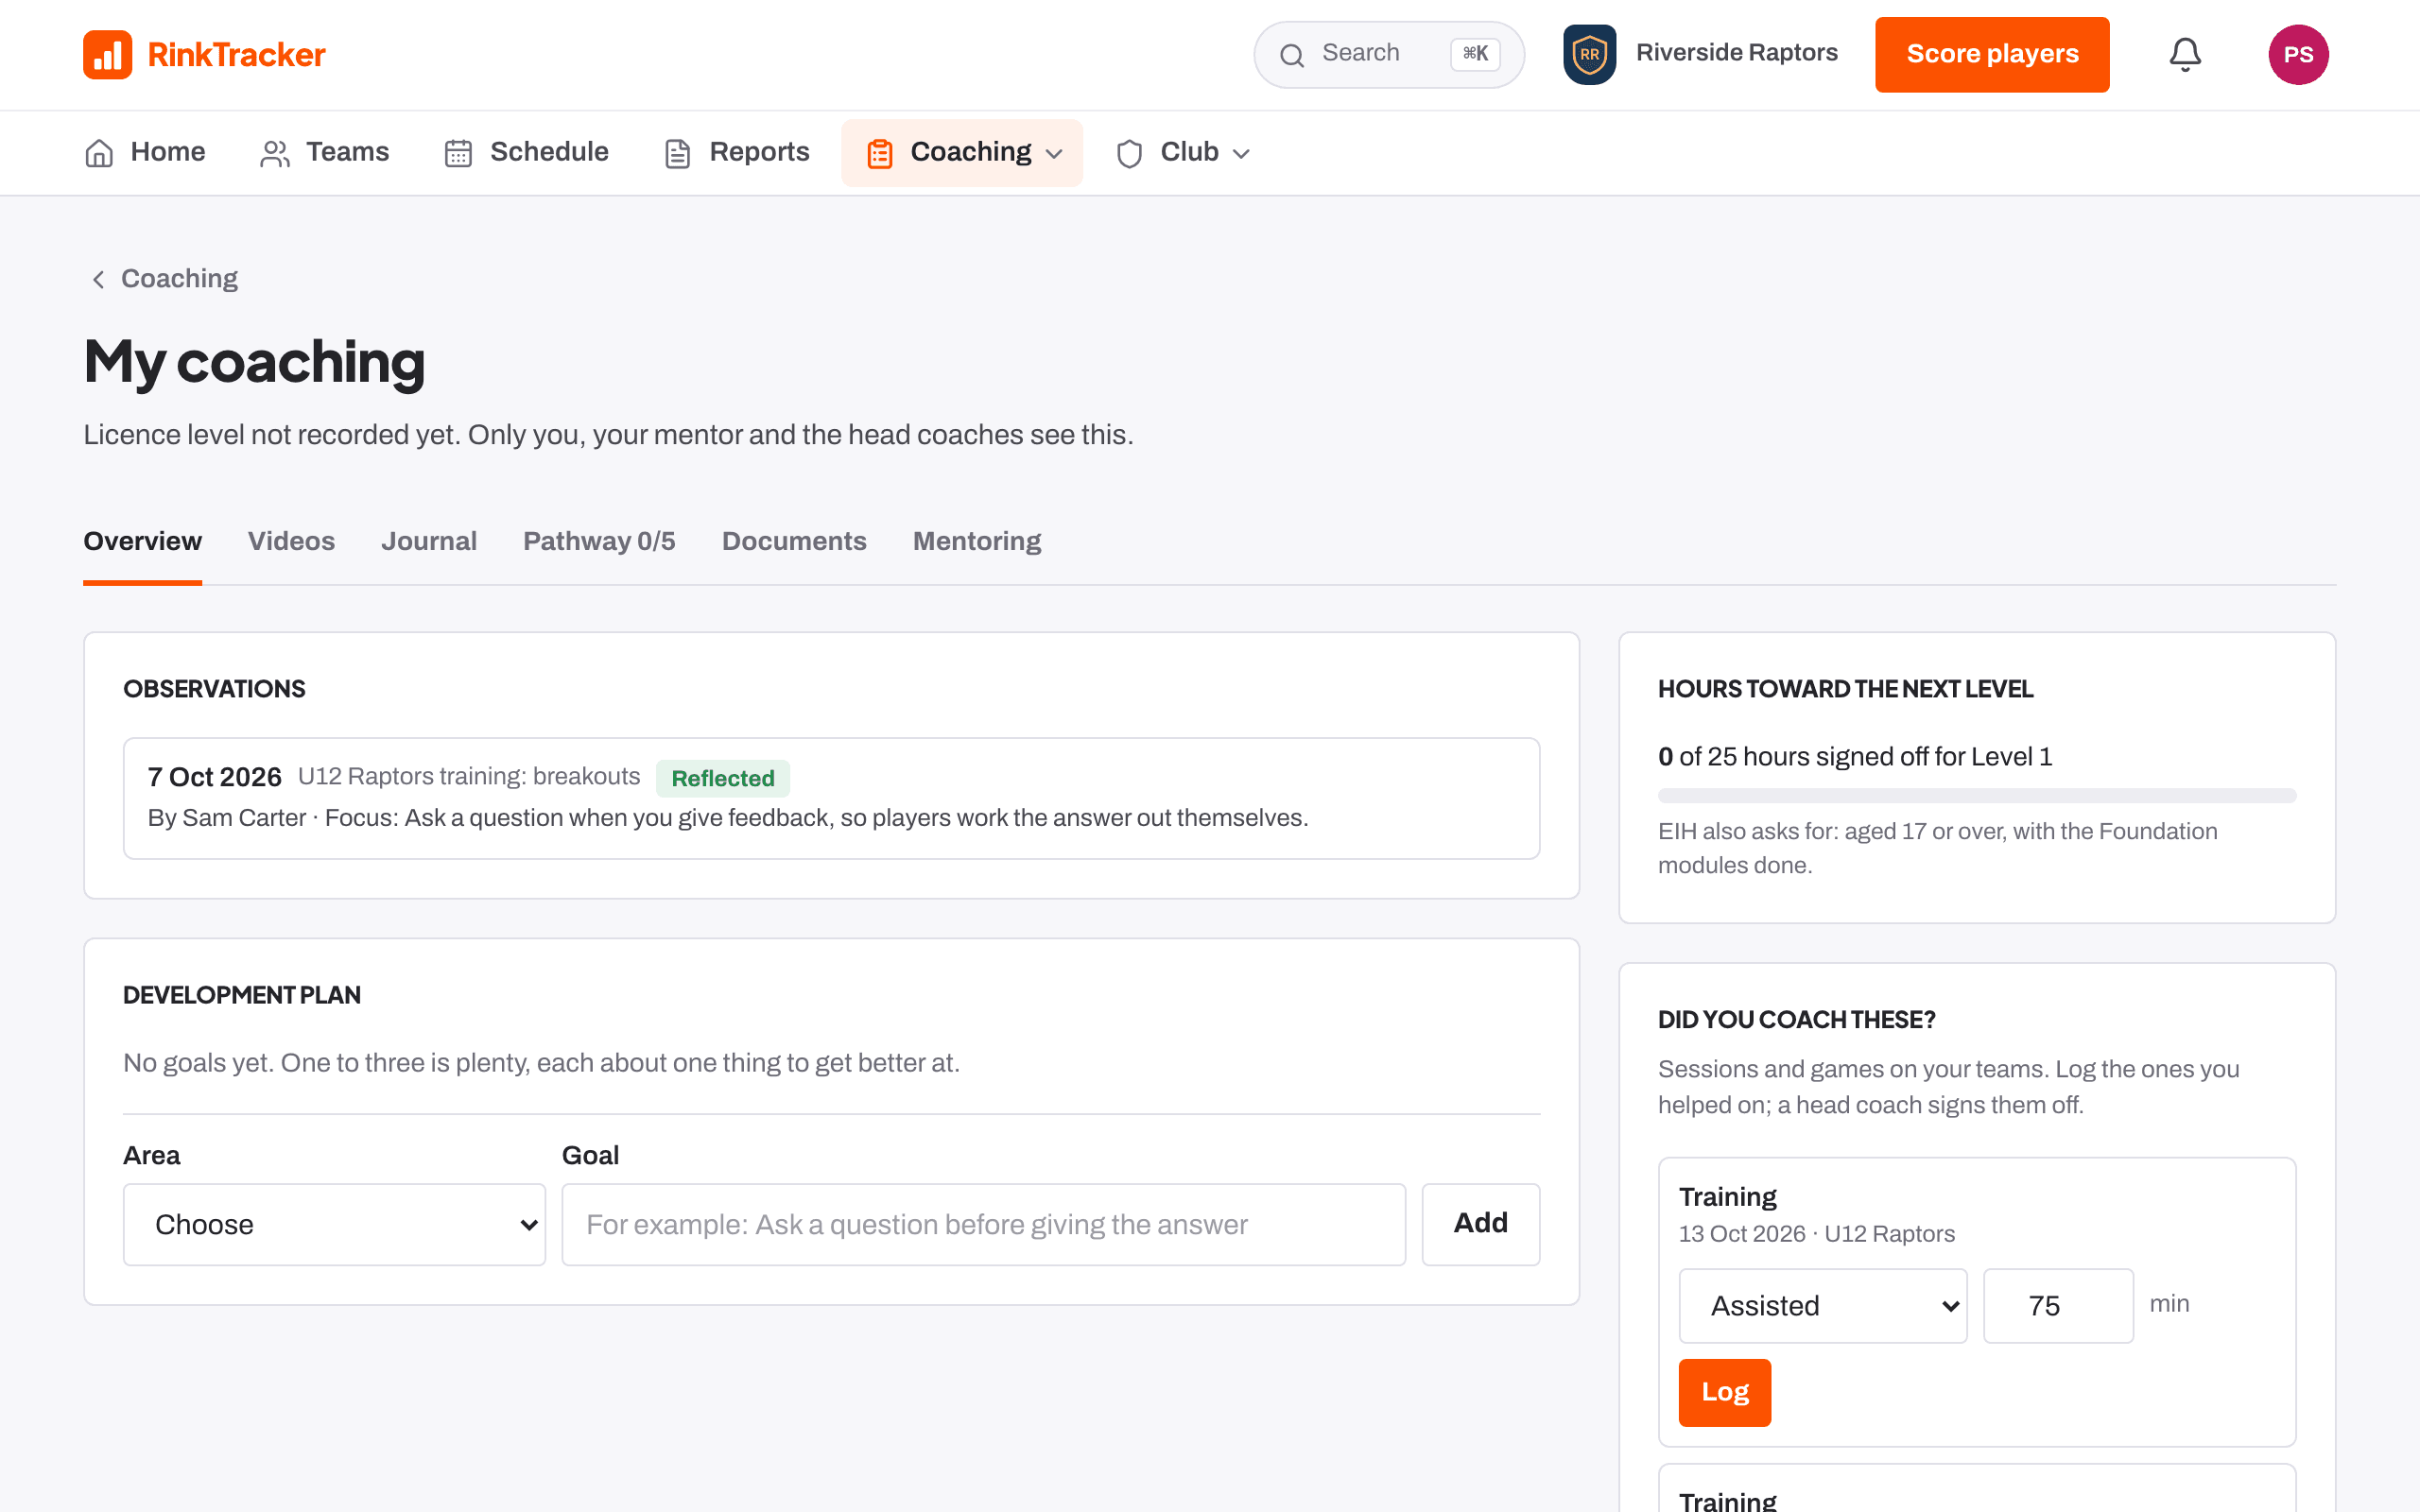Viewport: 2420px width, 1512px height.
Task: Expand the Coaching menu chevron
Action: click(1054, 153)
